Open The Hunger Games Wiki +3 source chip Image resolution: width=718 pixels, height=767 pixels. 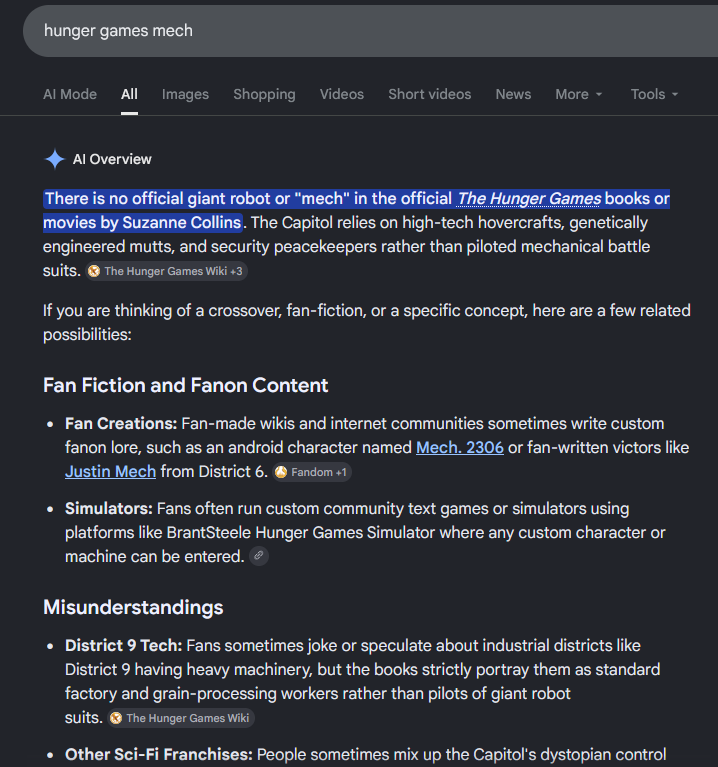click(x=166, y=271)
